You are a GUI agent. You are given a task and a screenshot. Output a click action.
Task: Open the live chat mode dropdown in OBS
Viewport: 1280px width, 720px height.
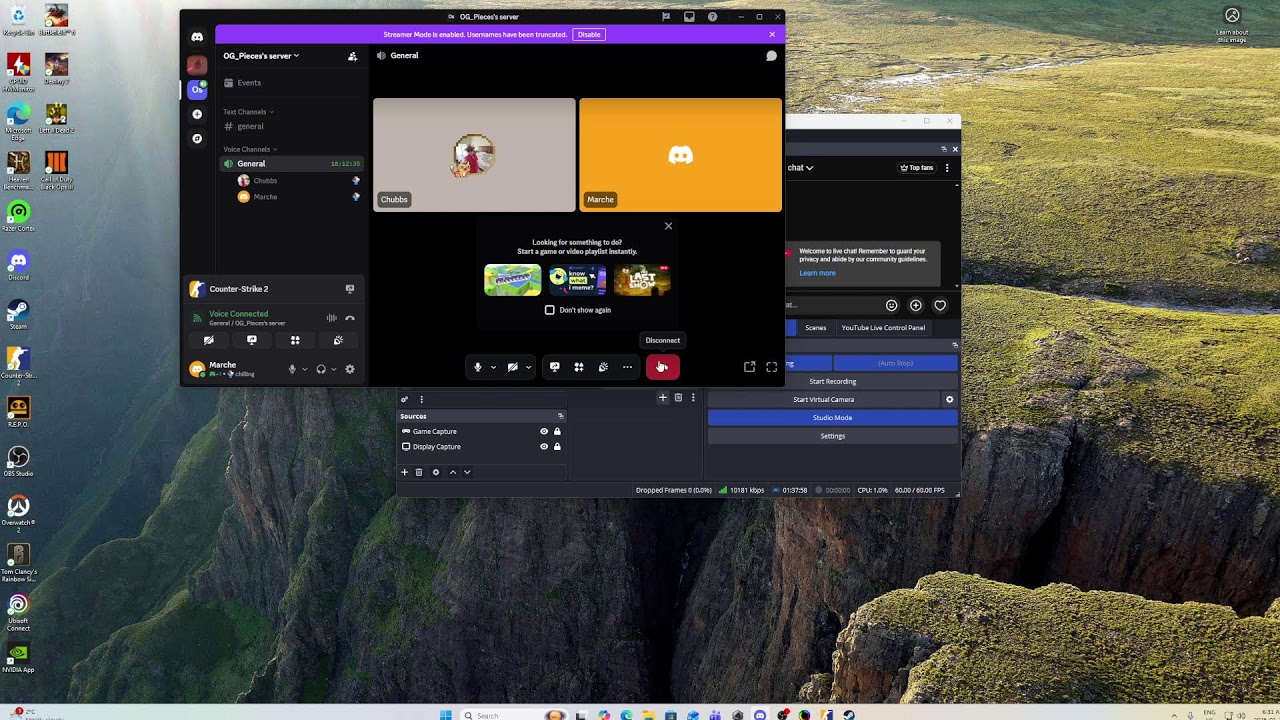coord(800,168)
